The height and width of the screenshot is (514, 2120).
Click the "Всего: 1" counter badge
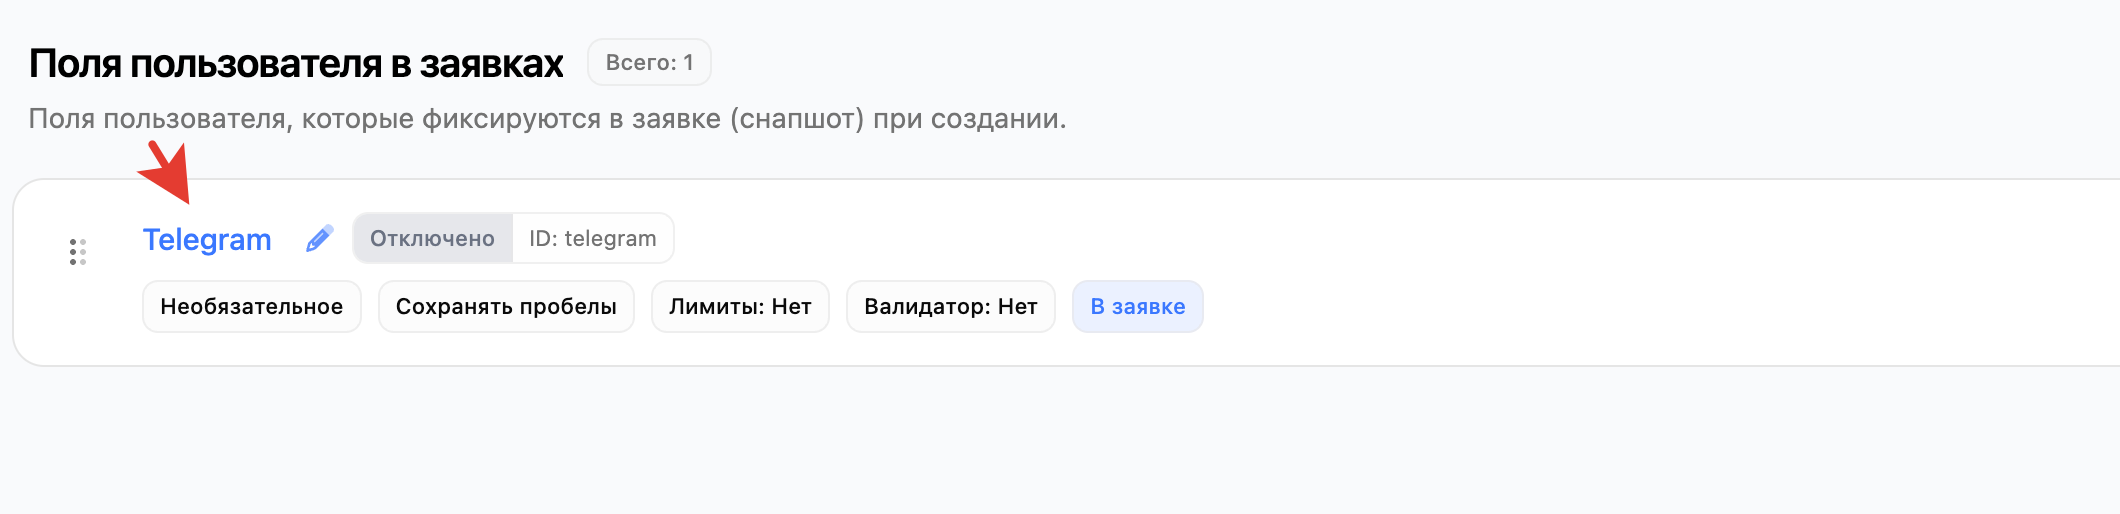pos(649,63)
